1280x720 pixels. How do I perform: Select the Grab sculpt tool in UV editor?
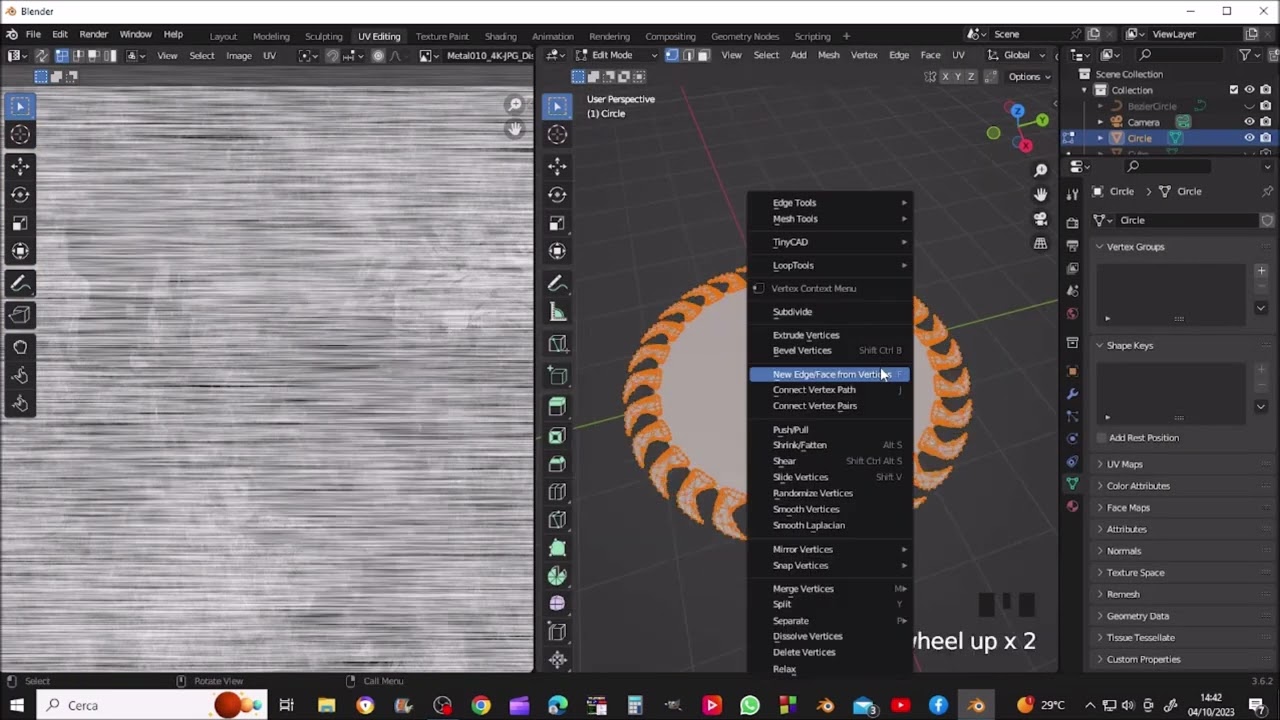(20, 347)
